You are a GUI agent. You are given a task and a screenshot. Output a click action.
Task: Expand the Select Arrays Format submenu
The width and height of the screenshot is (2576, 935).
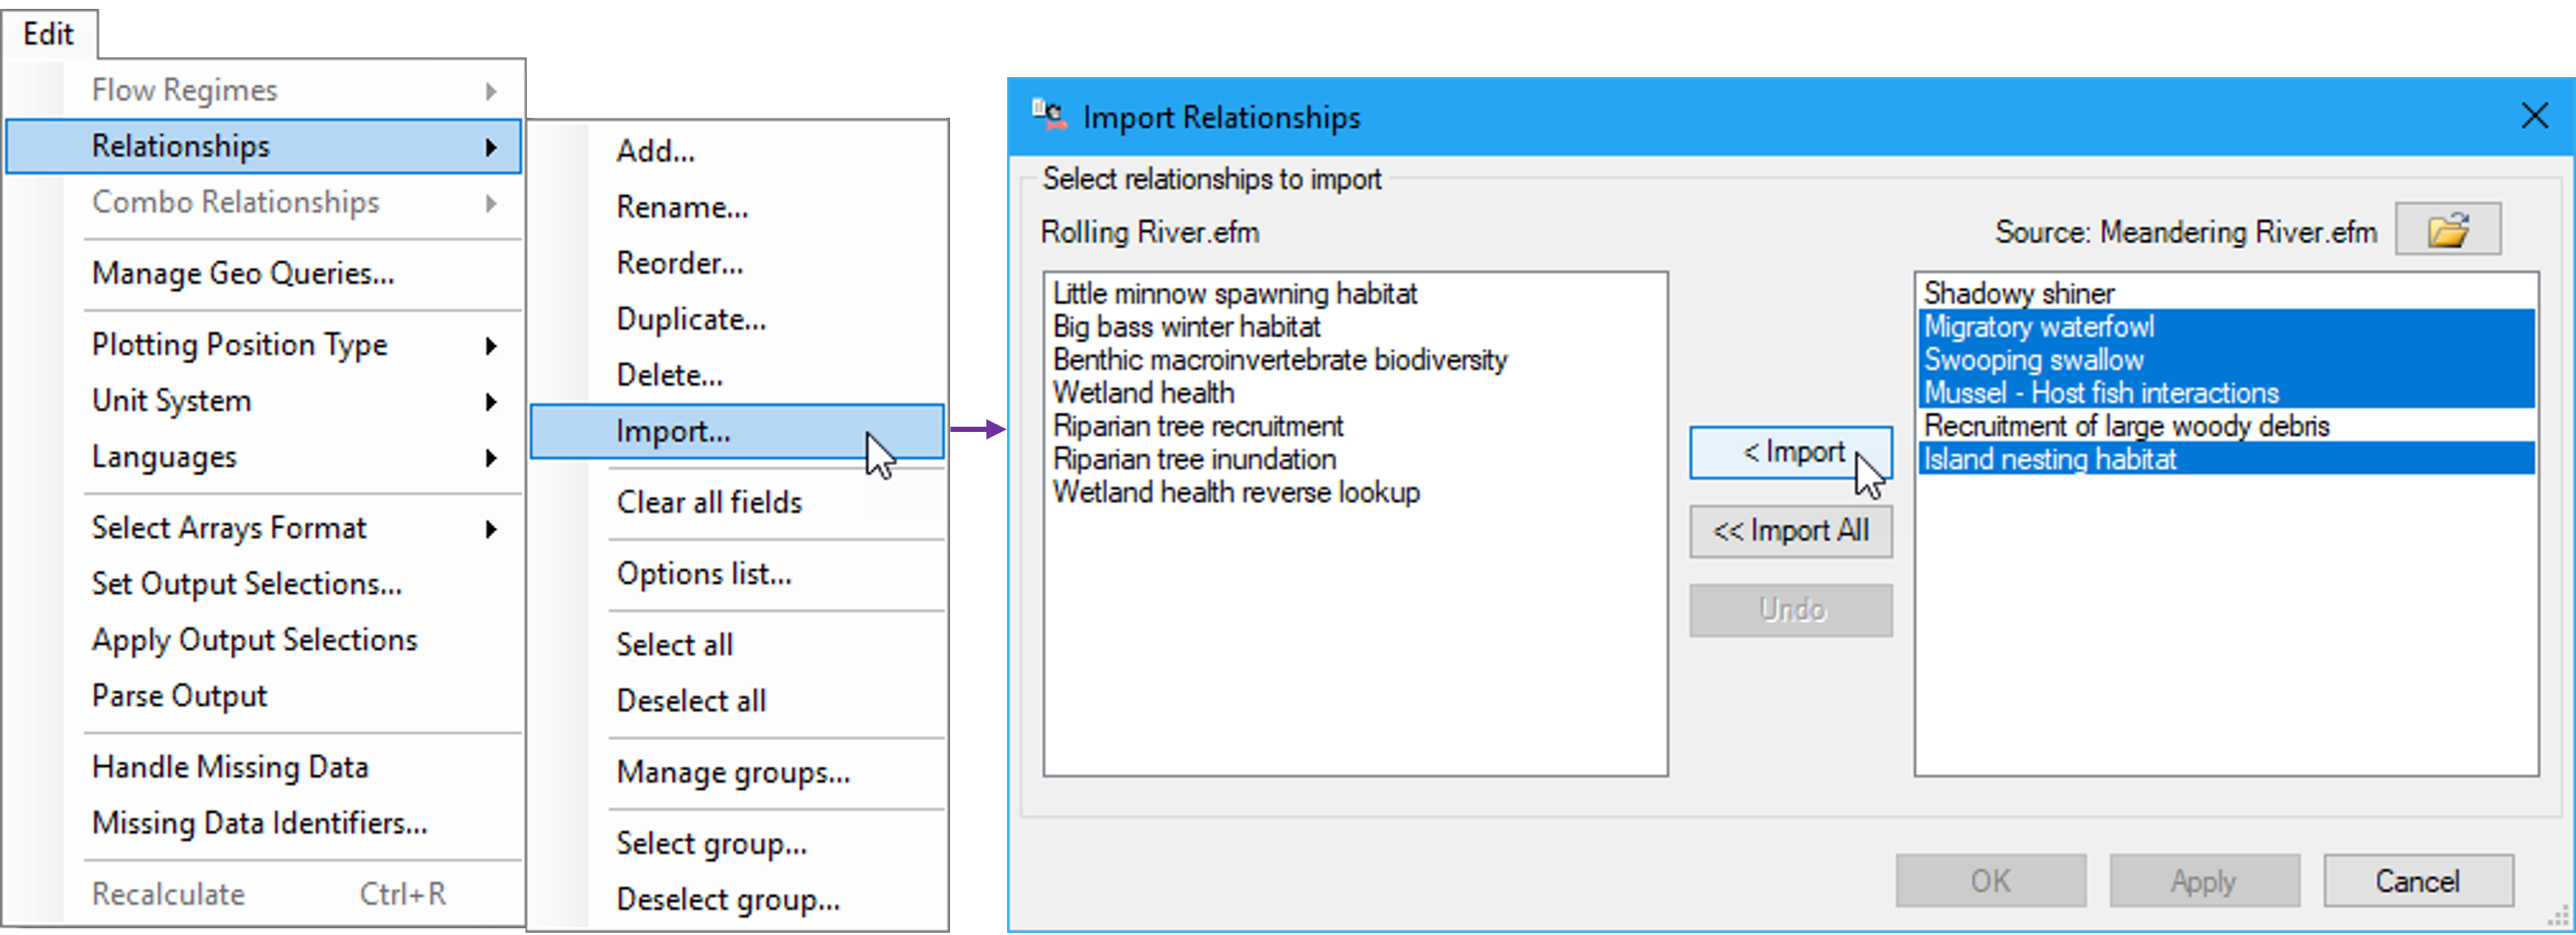coord(228,527)
